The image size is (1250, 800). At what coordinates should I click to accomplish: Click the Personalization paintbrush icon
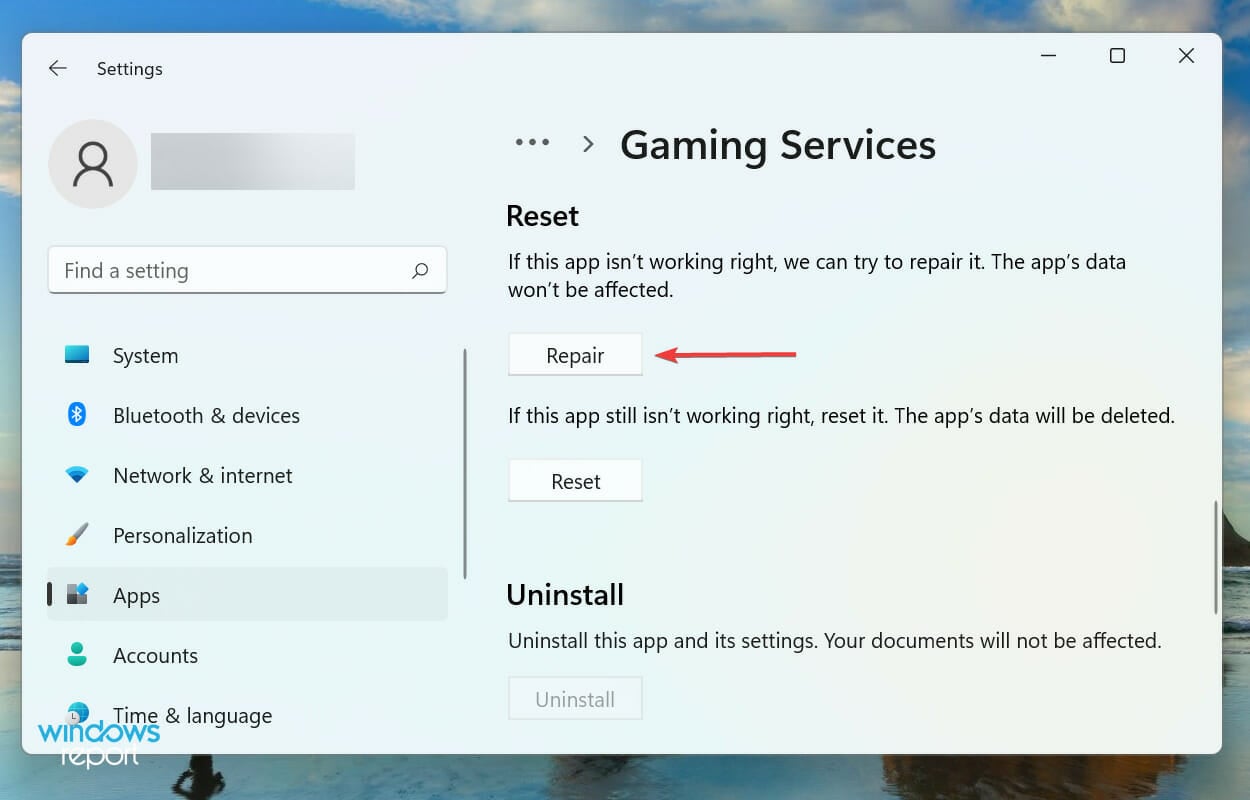click(77, 535)
